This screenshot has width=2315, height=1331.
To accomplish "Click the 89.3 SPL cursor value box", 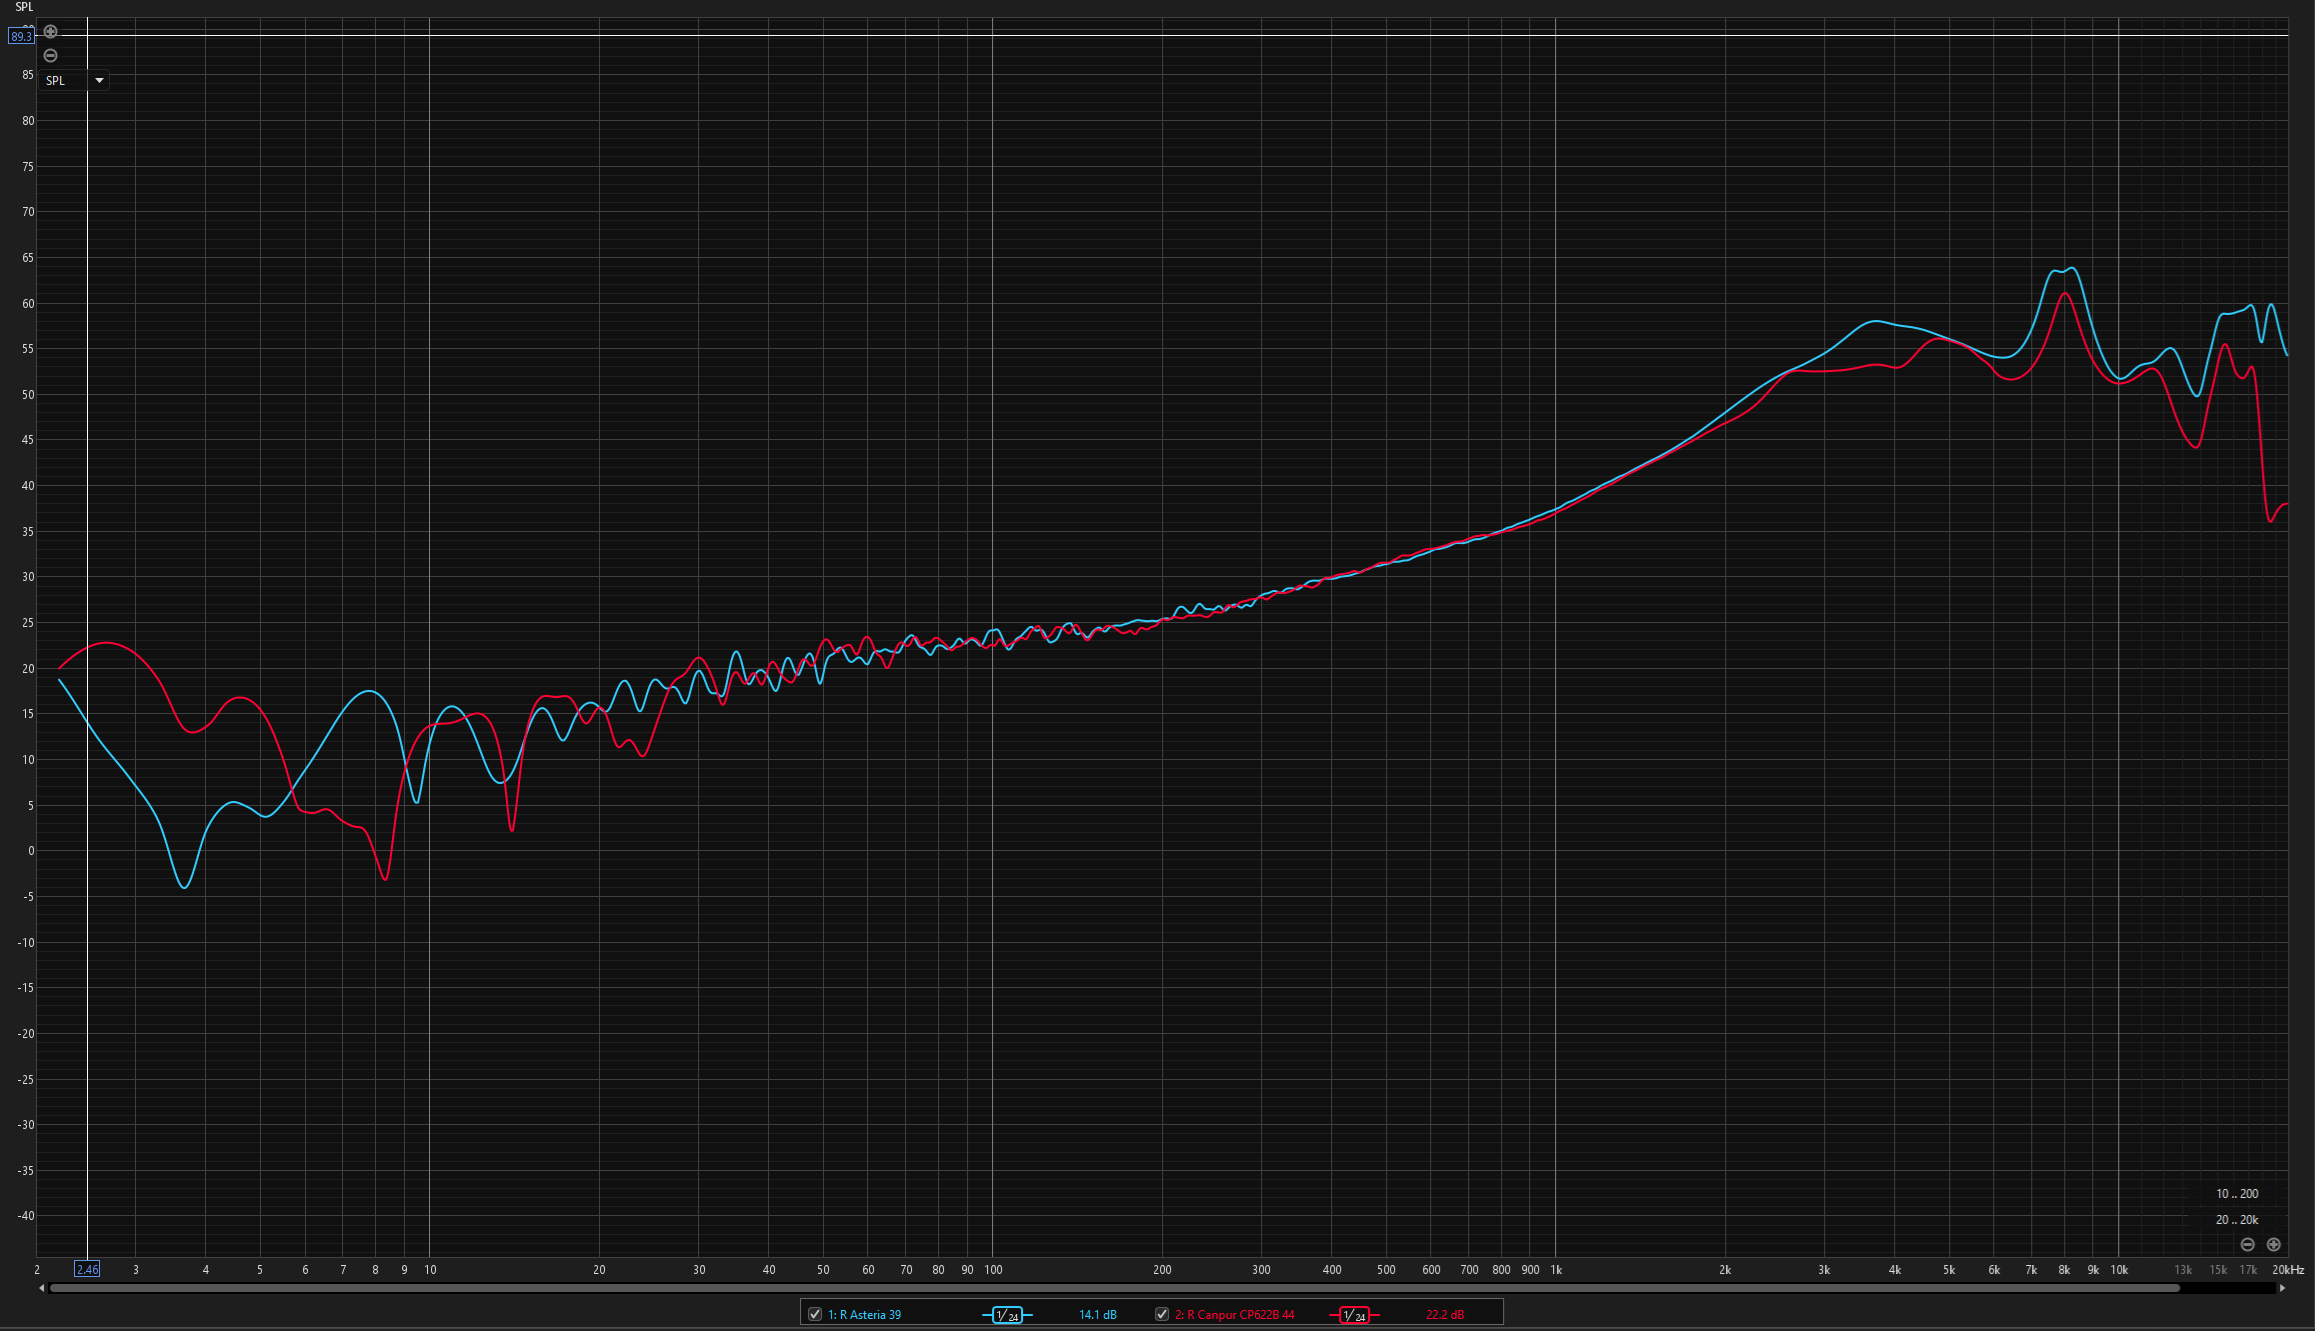I will (21, 36).
